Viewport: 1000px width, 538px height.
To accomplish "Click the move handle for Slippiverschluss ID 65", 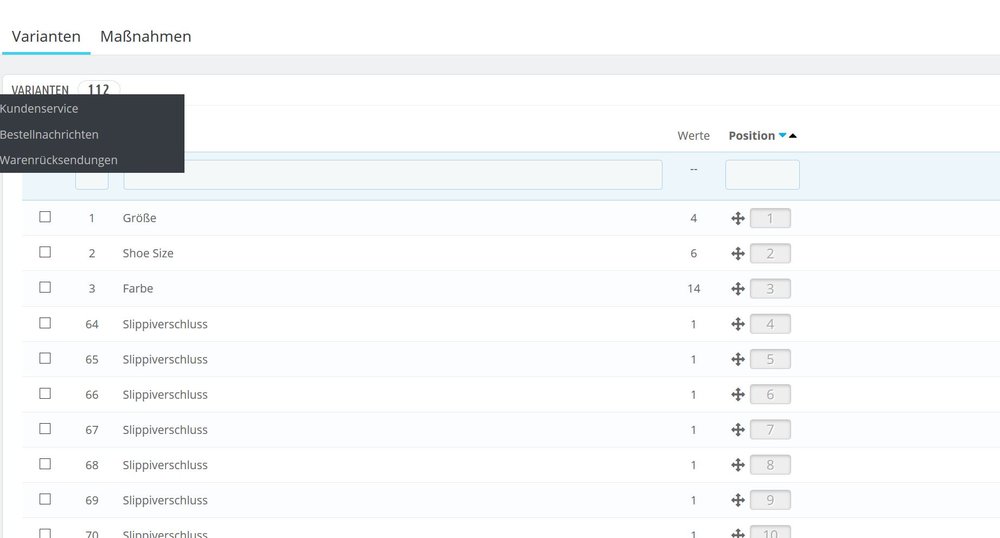I will click(x=738, y=360).
